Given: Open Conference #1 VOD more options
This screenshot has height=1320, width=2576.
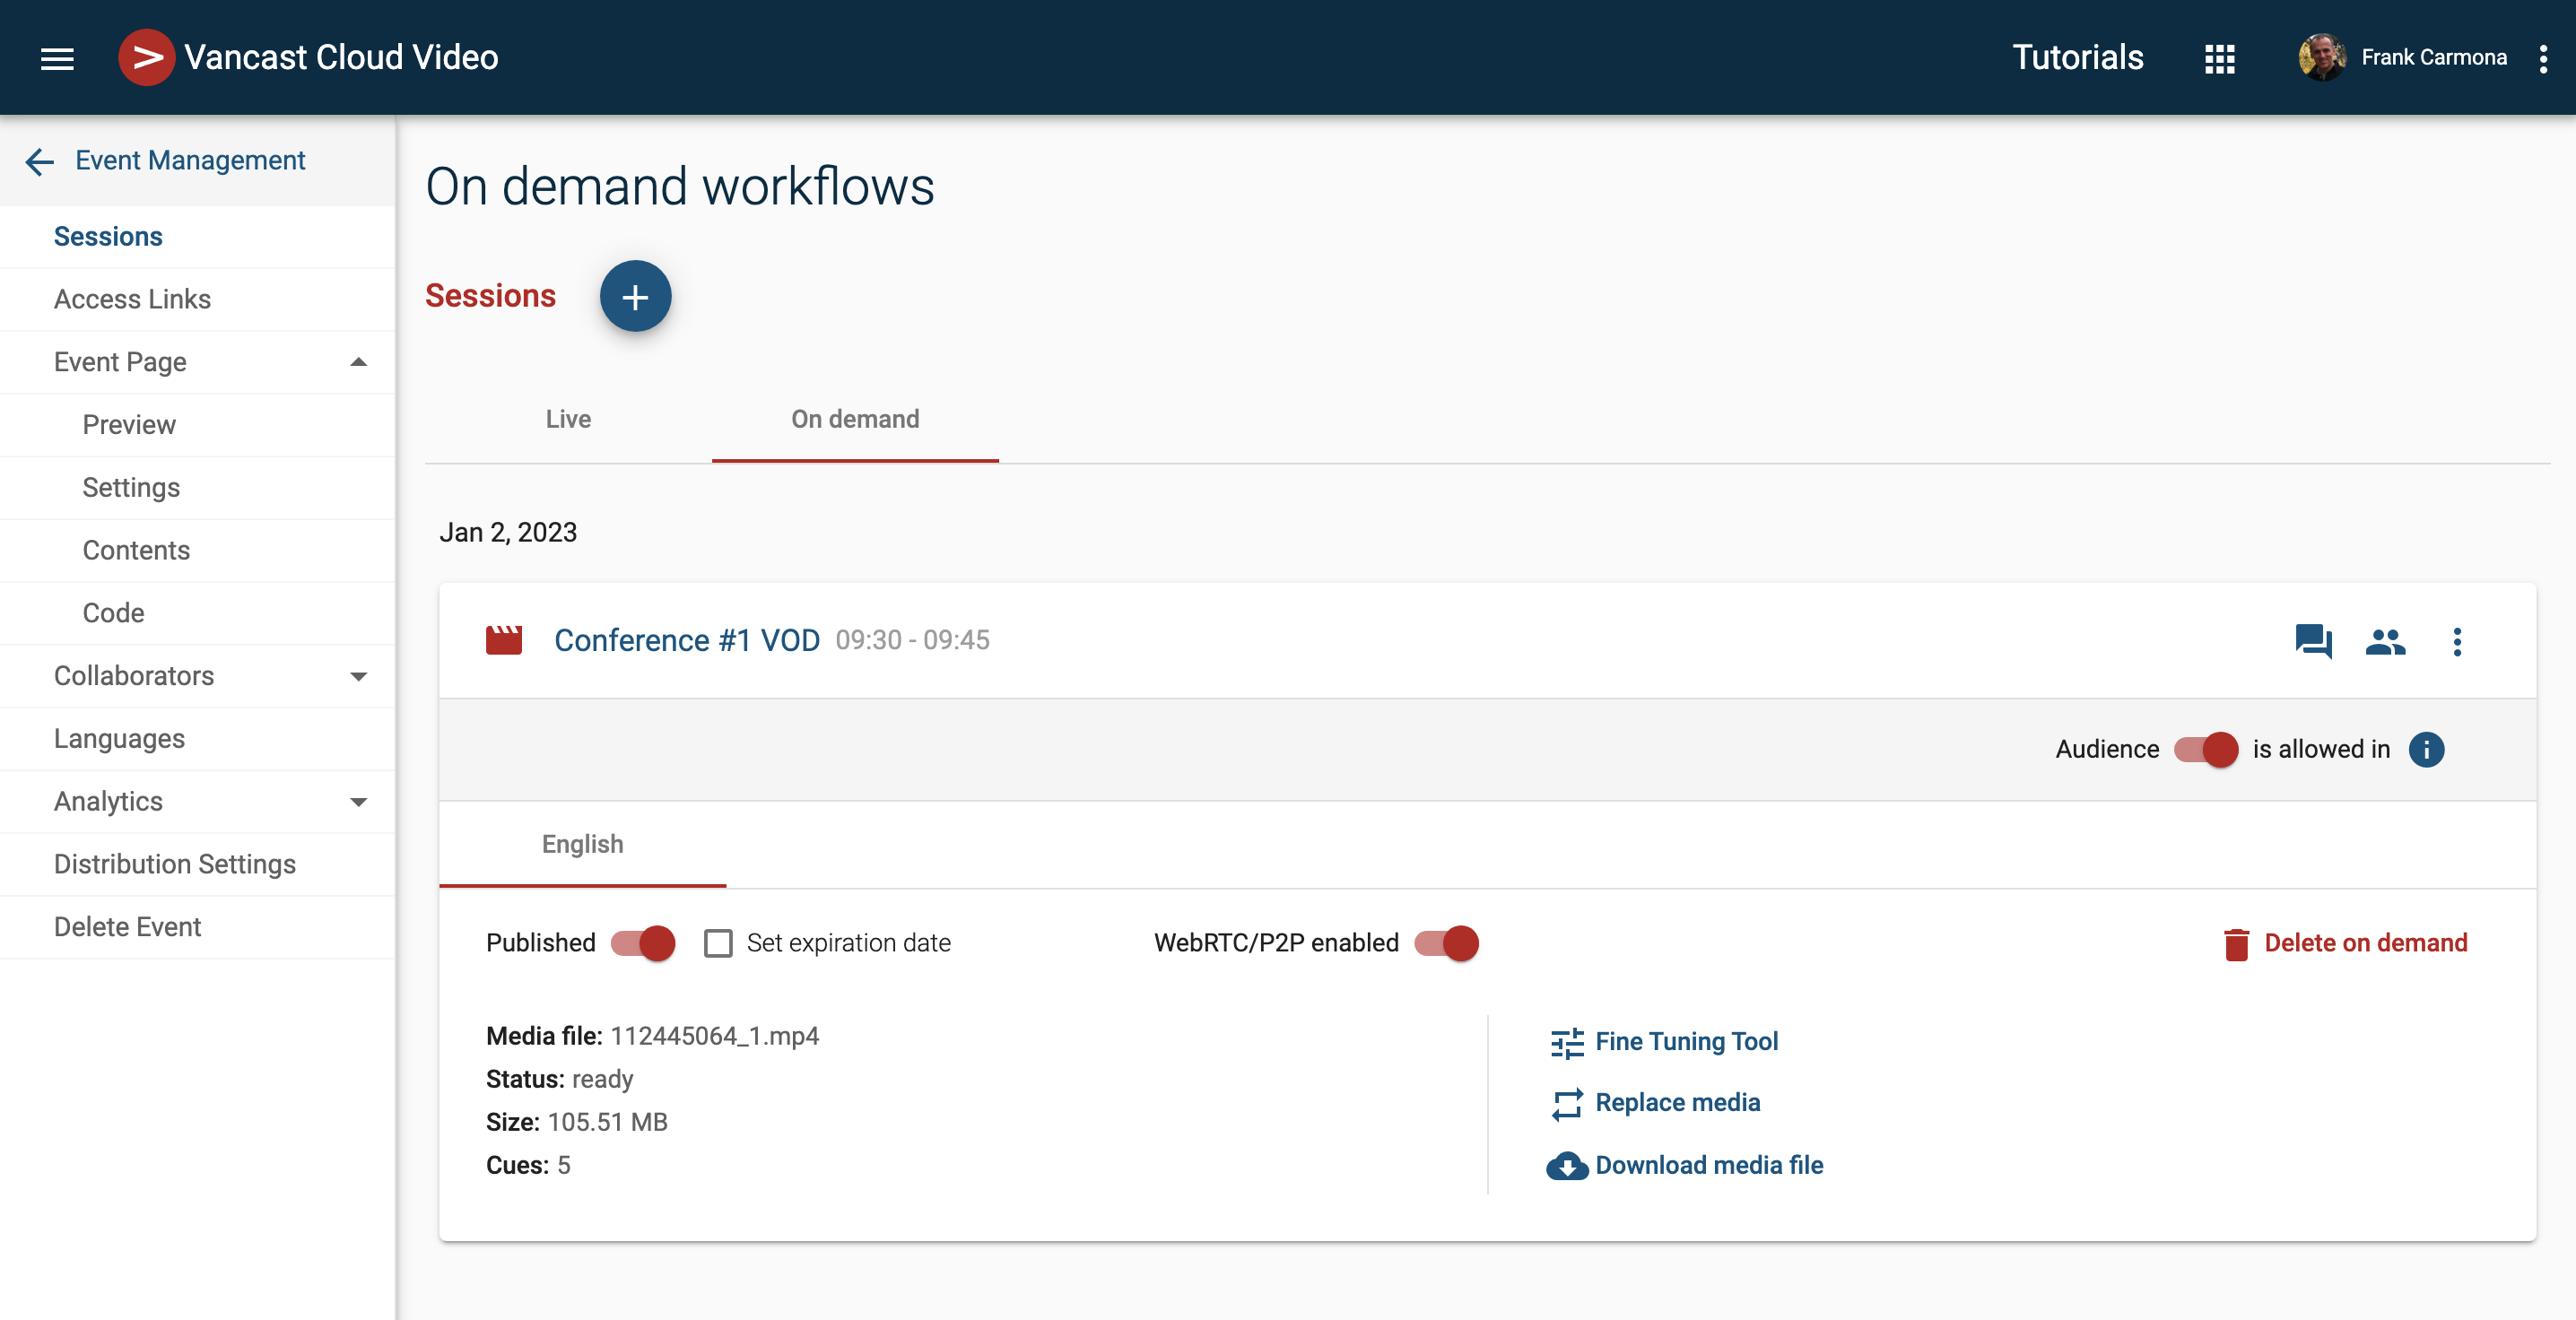Looking at the screenshot, I should tap(2457, 641).
